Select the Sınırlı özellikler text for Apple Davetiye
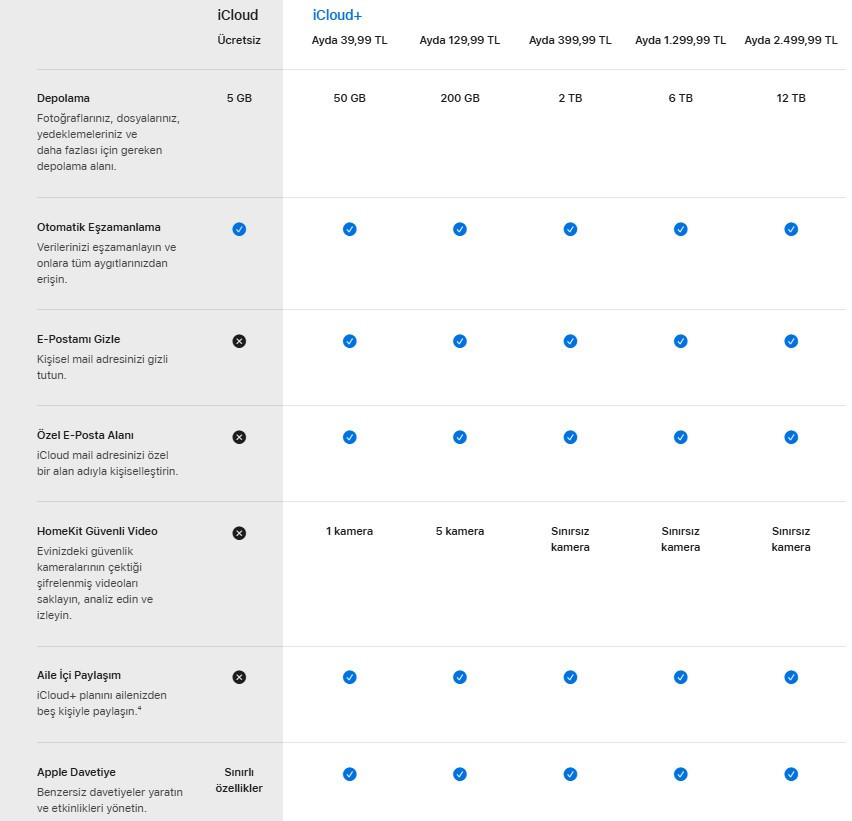Image resolution: width=852 pixels, height=821 pixels. 239,780
